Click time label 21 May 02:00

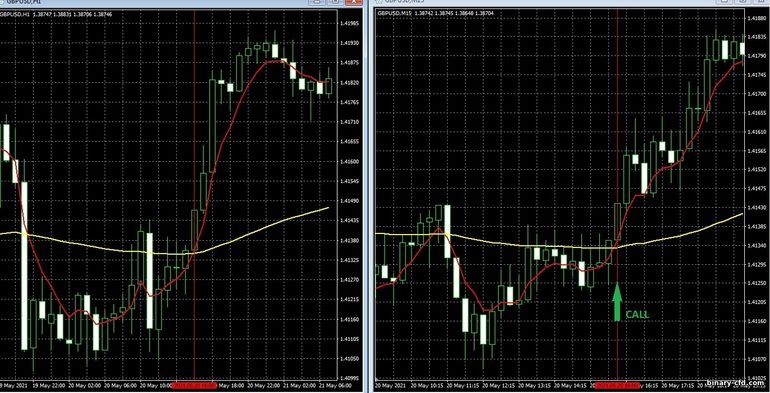tap(299, 386)
